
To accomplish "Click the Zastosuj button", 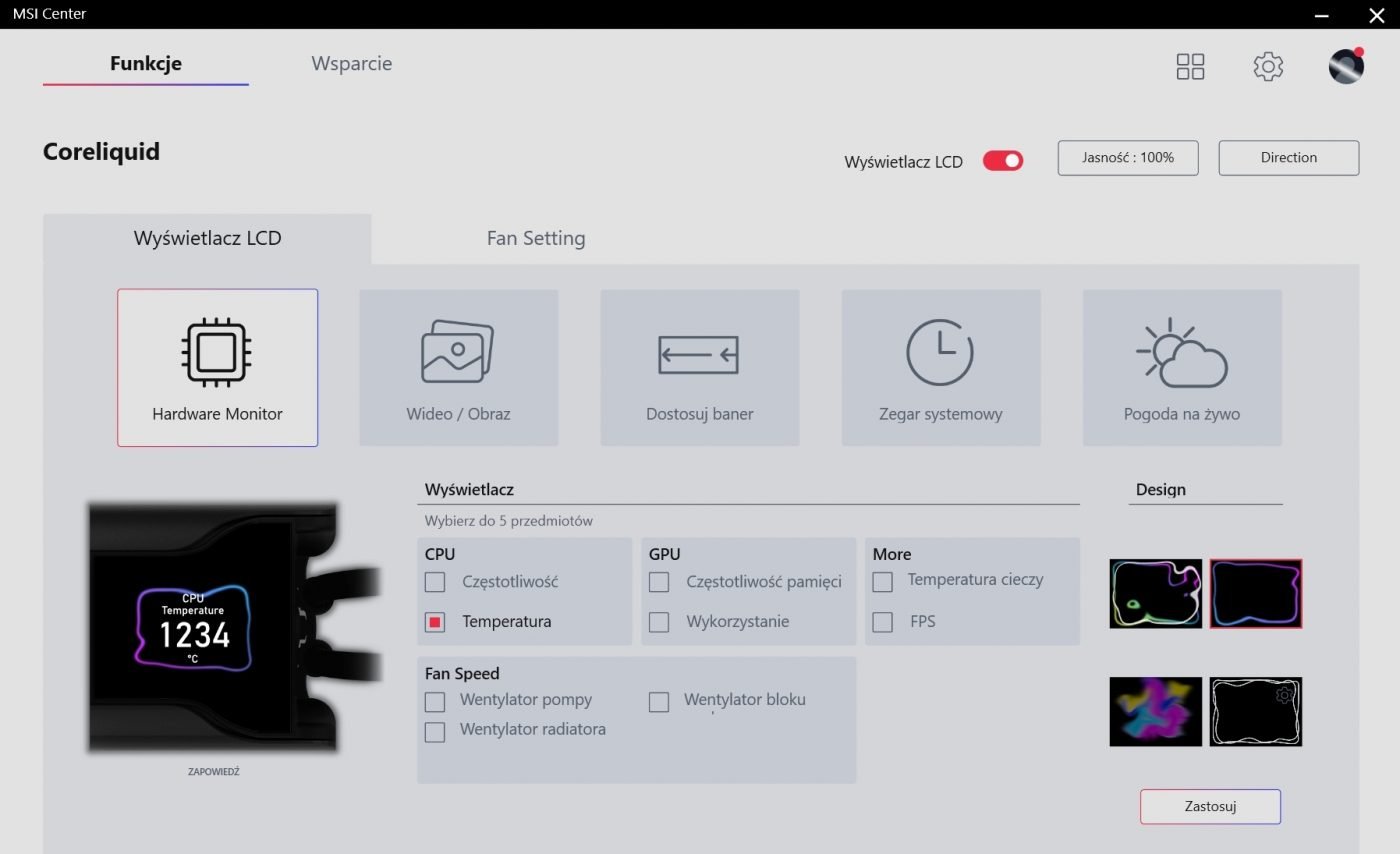I will 1210,806.
